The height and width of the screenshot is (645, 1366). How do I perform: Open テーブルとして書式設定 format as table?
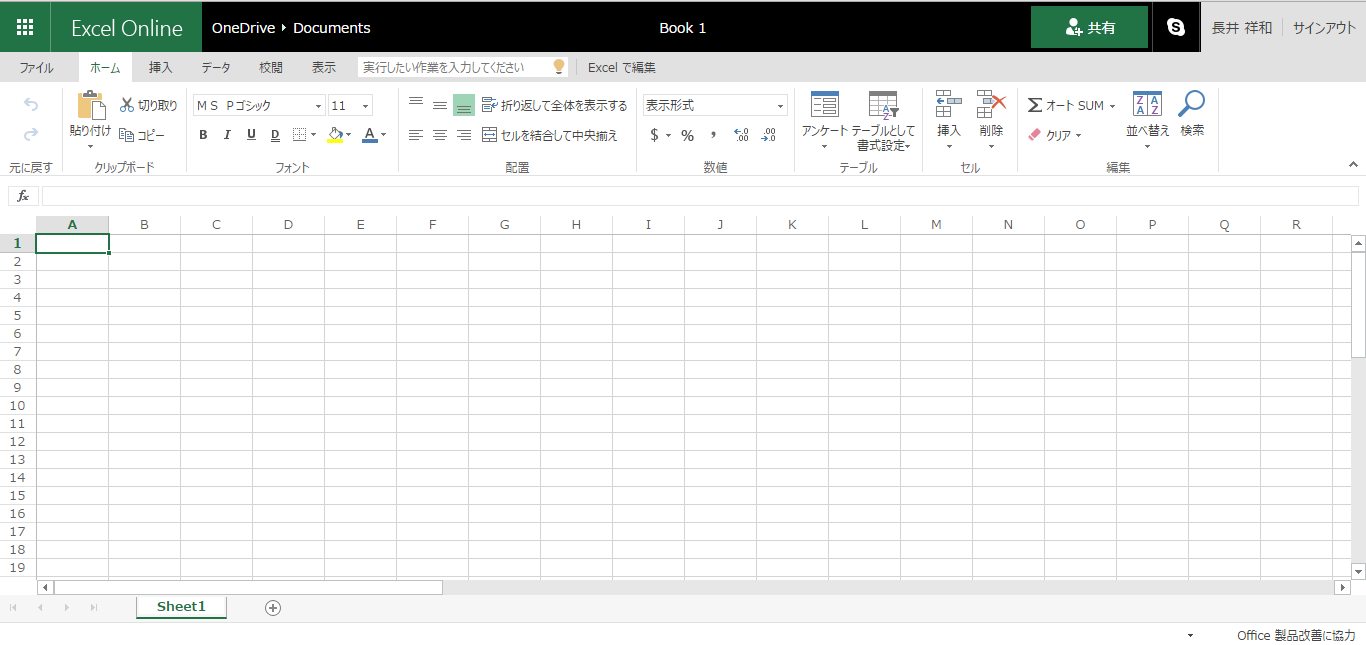(x=883, y=121)
